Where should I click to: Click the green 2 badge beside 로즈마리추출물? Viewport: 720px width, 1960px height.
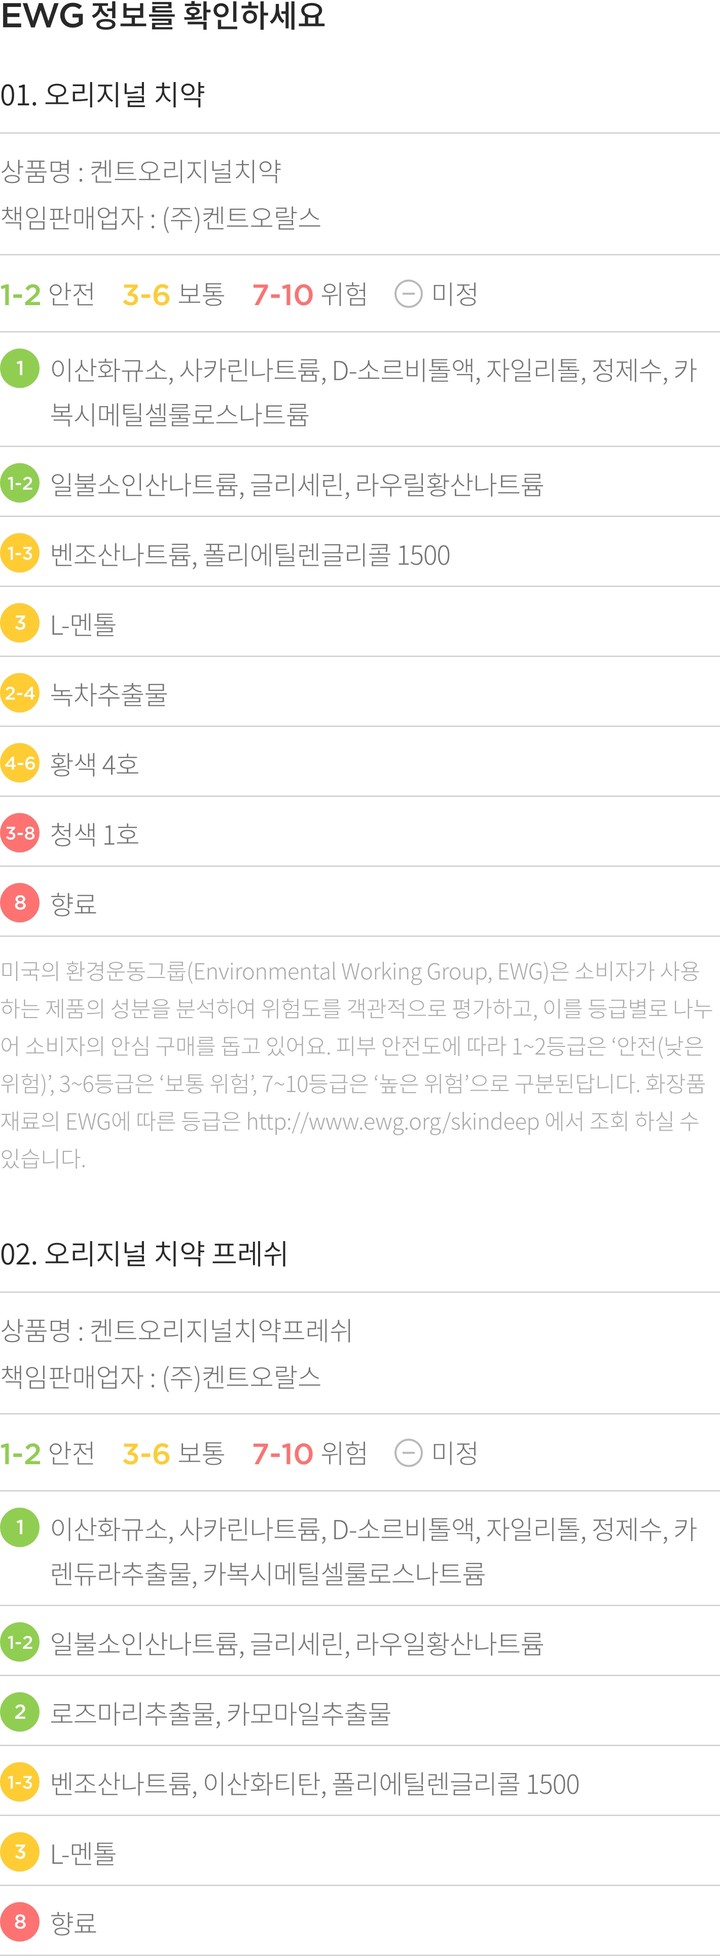20,1712
